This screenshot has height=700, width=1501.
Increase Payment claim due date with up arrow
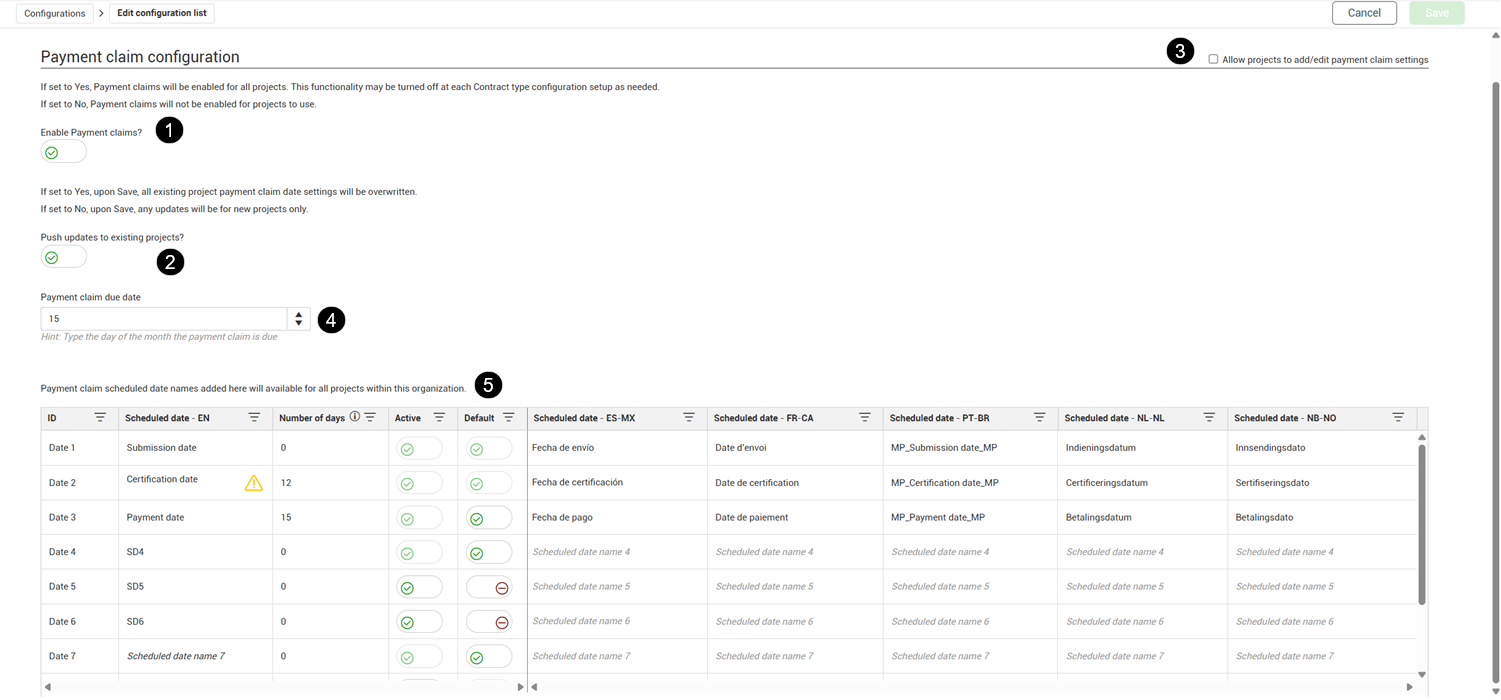(x=298, y=314)
